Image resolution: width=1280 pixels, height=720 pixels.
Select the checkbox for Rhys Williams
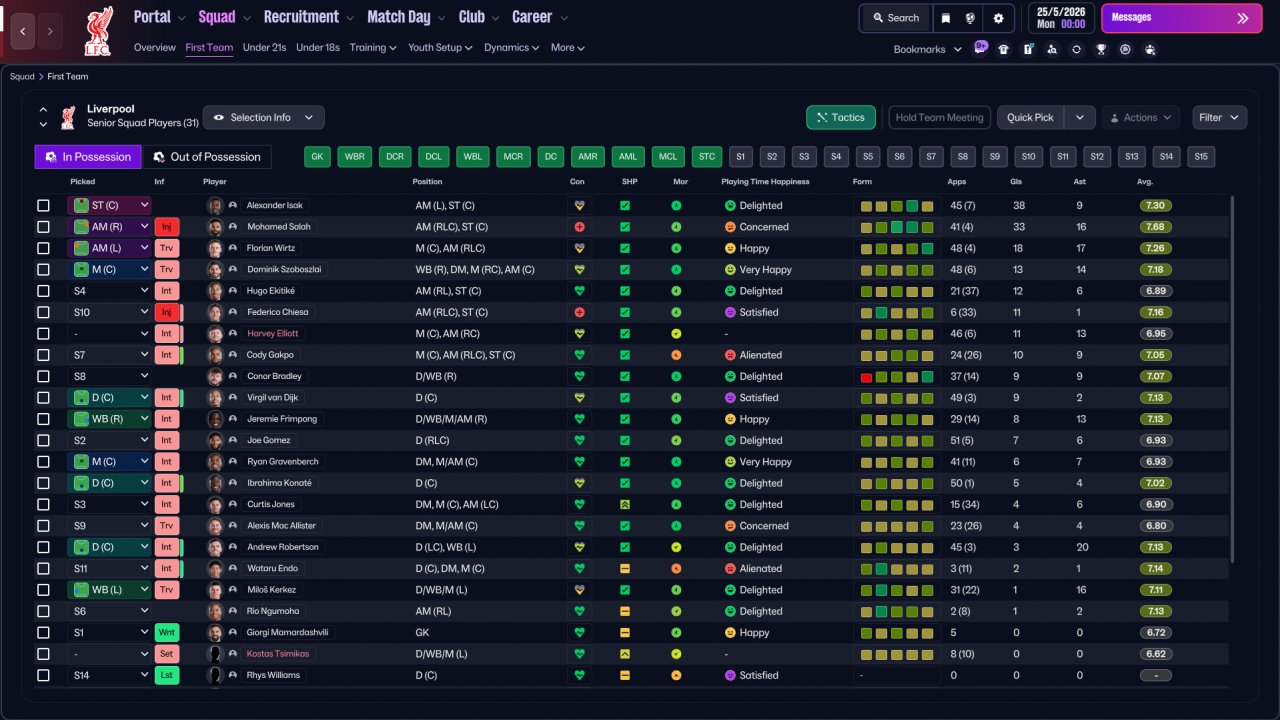[x=43, y=675]
